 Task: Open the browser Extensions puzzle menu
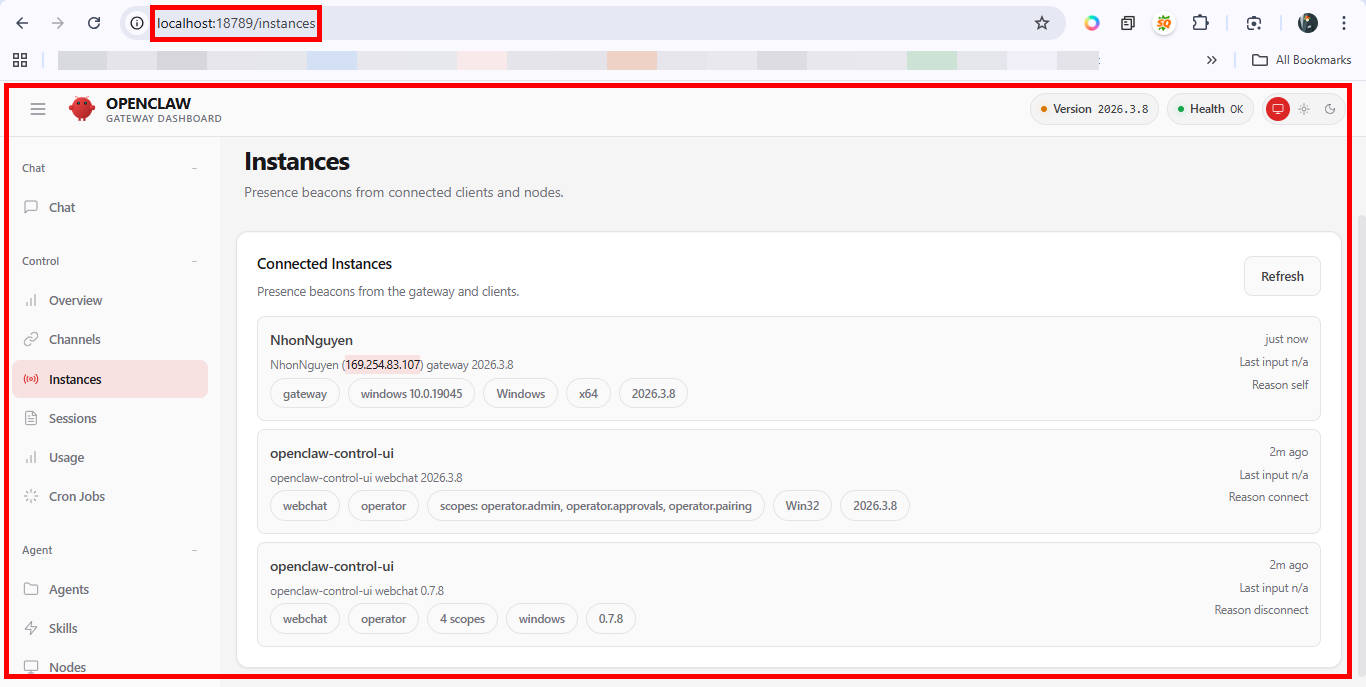point(1201,23)
